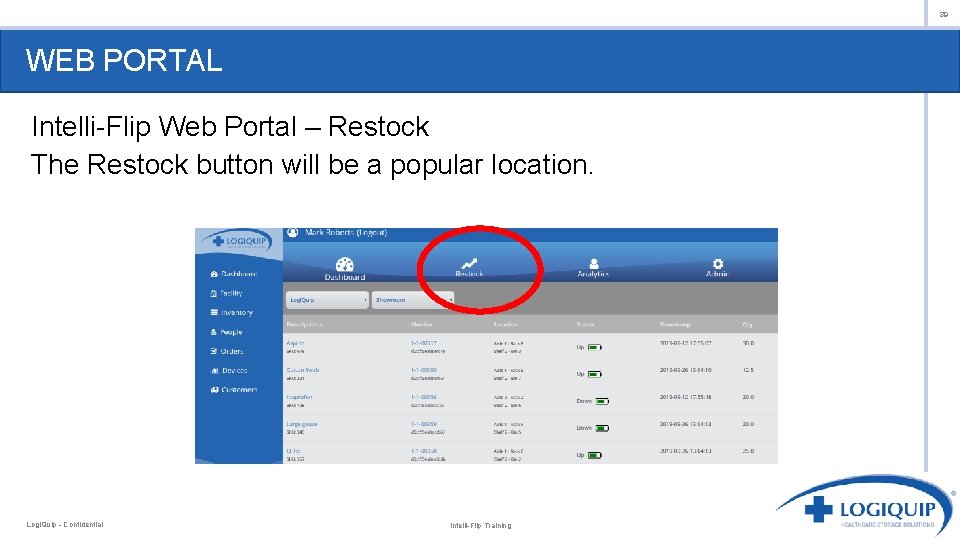Click the battery icon in the Aspirin row
The width and height of the screenshot is (960, 540).
coord(594,347)
